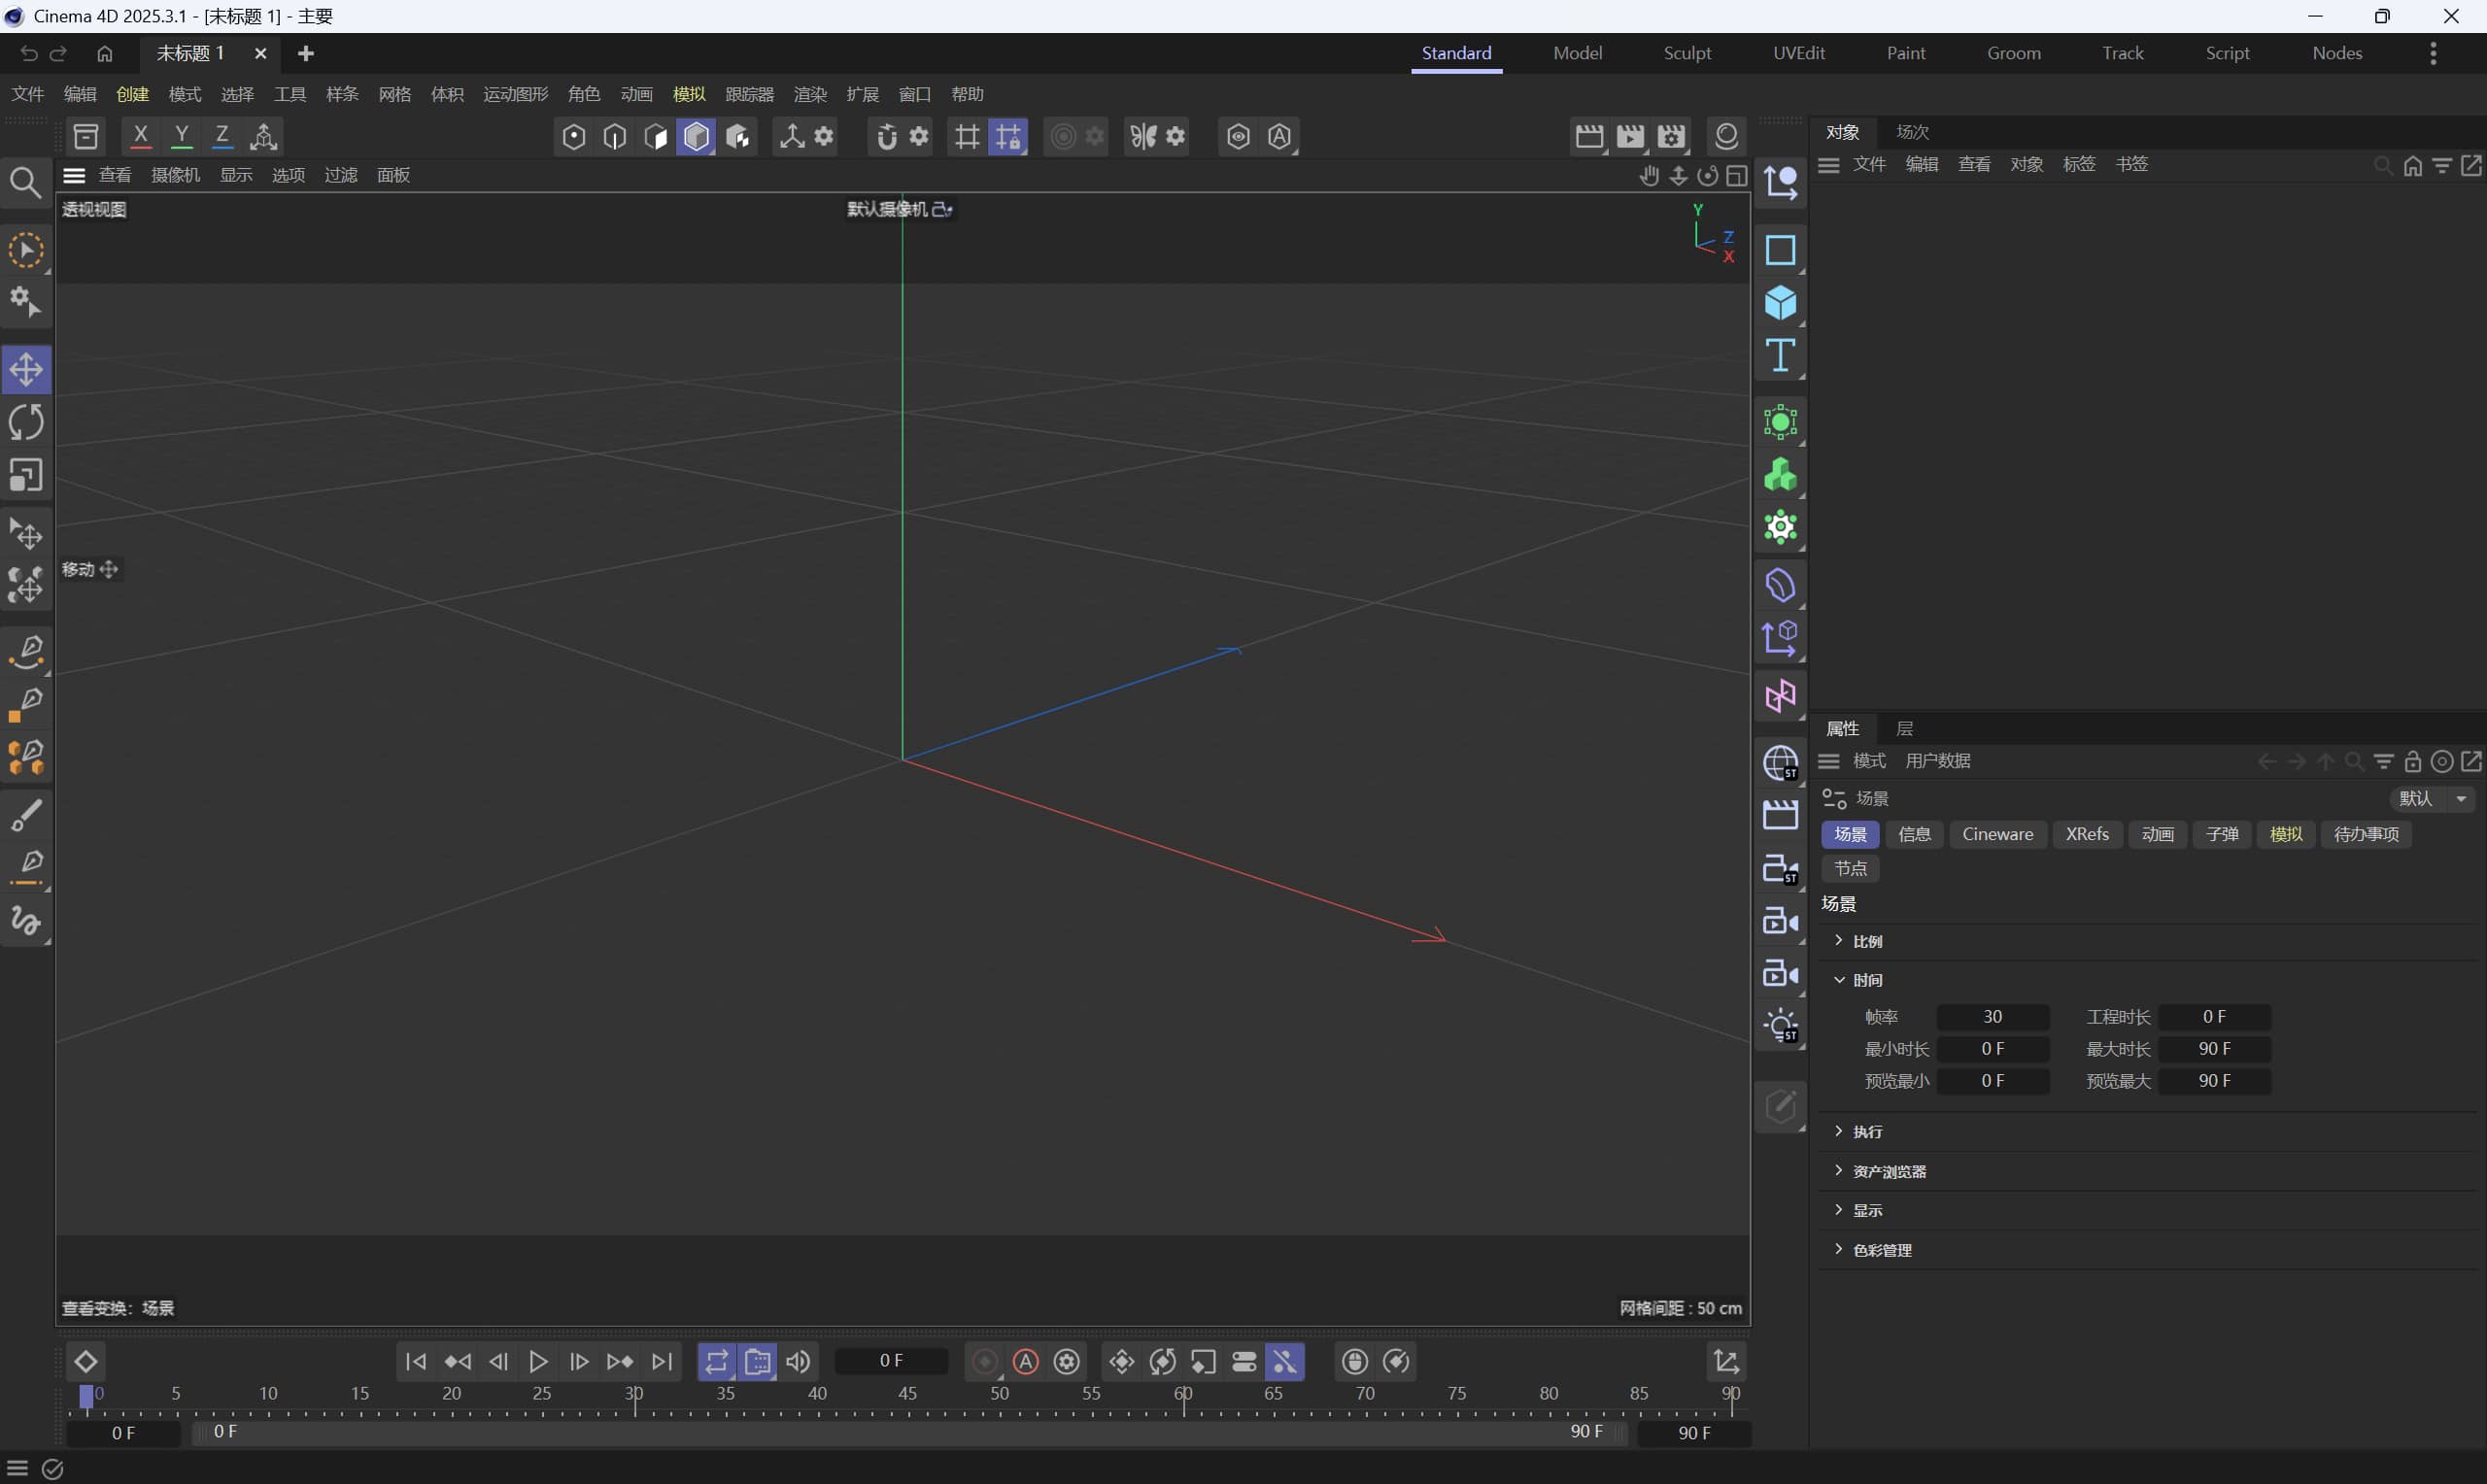2487x1484 pixels.
Task: Open the 信息 attribute tab
Action: click(x=1913, y=834)
